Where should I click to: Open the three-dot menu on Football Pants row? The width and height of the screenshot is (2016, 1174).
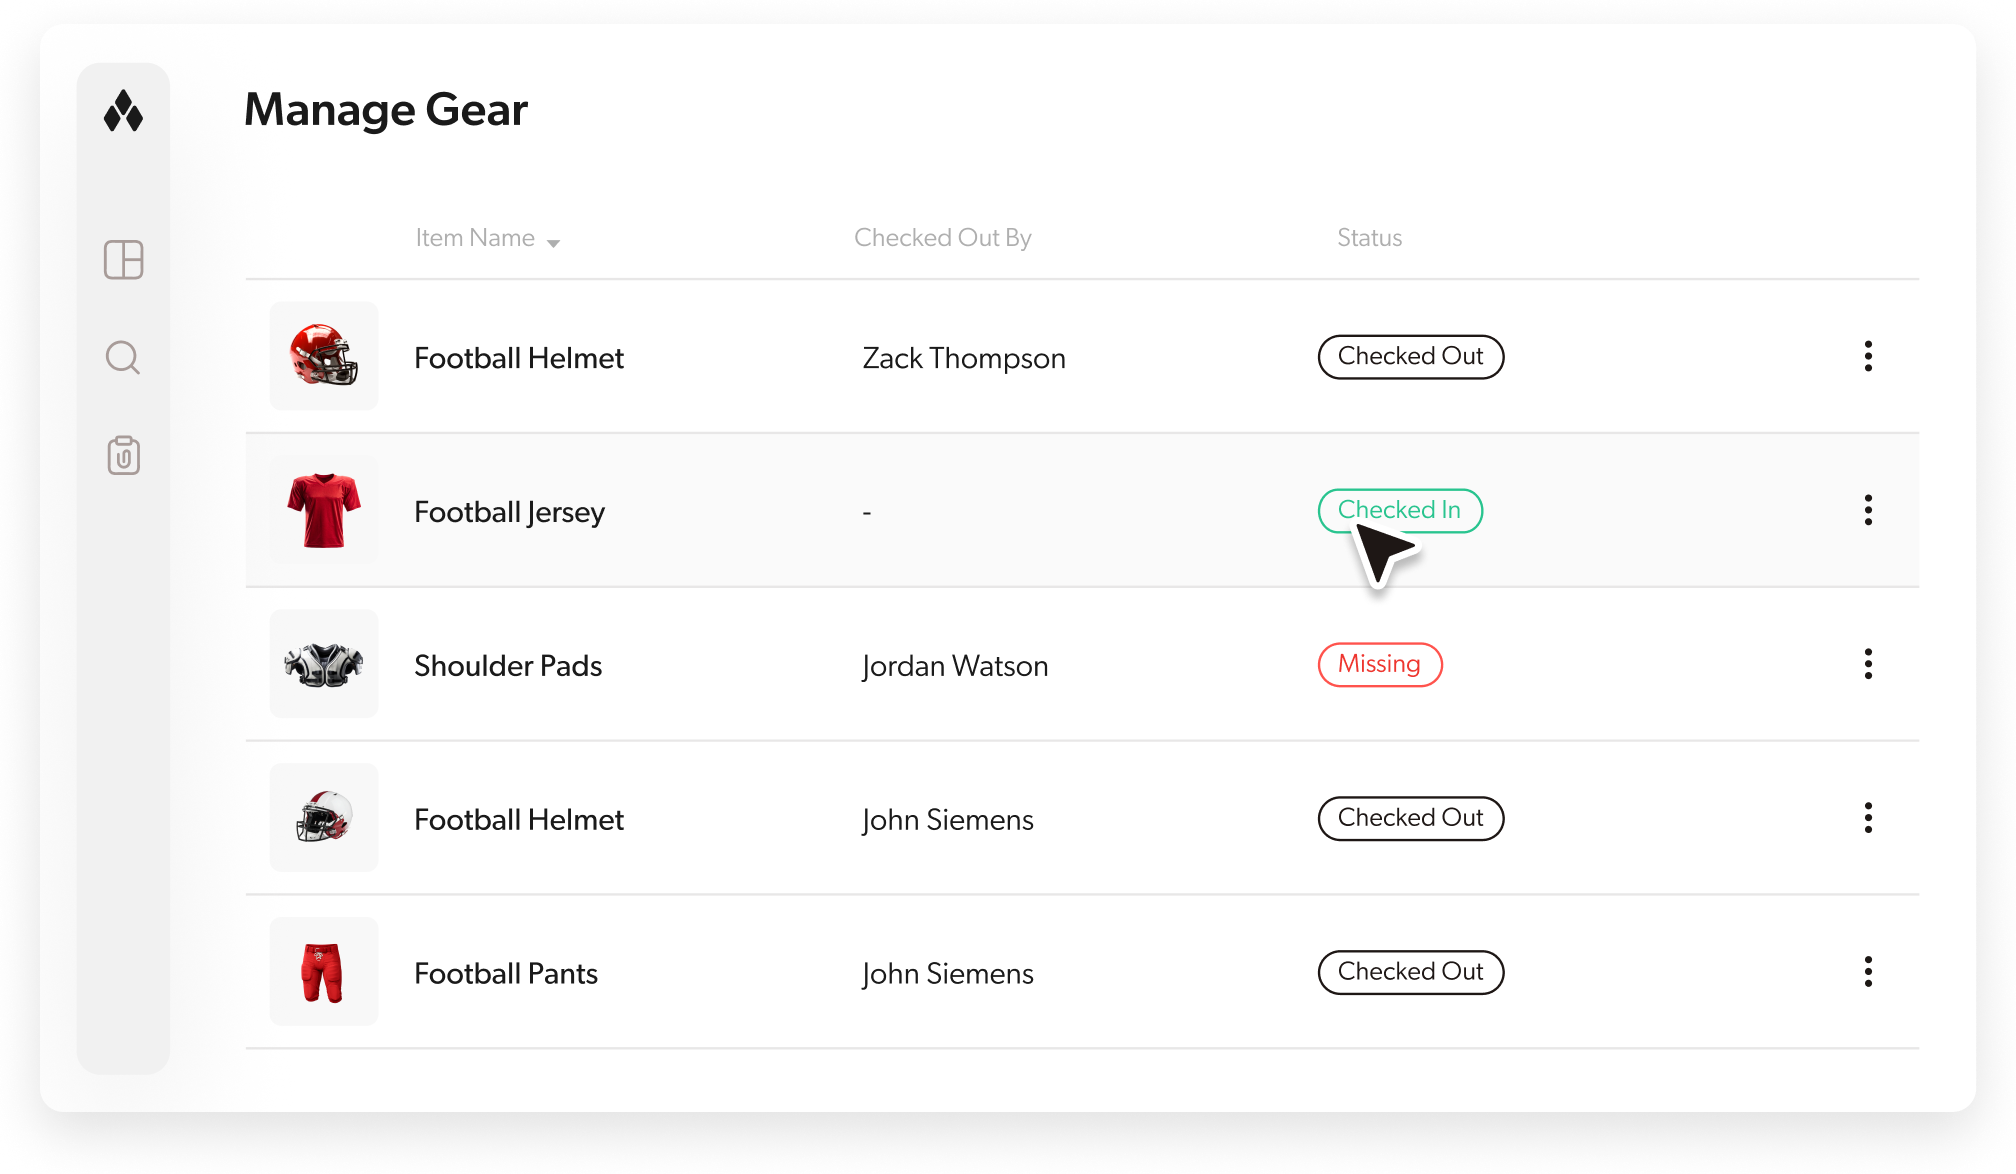pyautogui.click(x=1868, y=971)
